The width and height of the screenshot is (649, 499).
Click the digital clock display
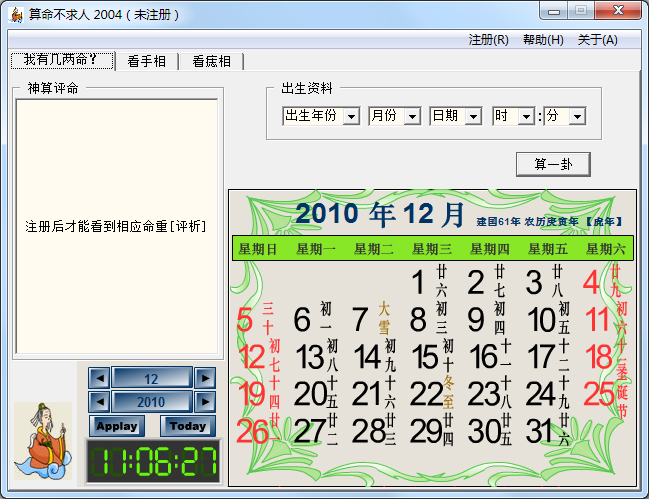pos(152,462)
